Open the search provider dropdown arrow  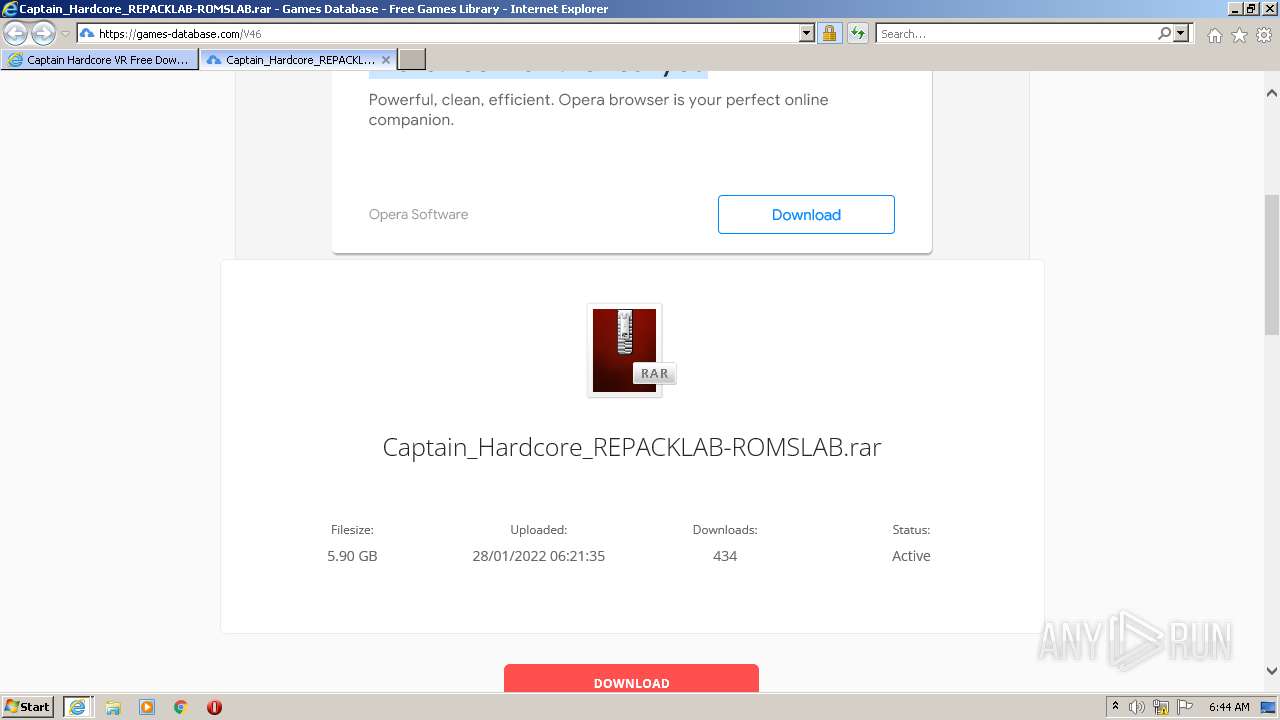(x=1181, y=34)
